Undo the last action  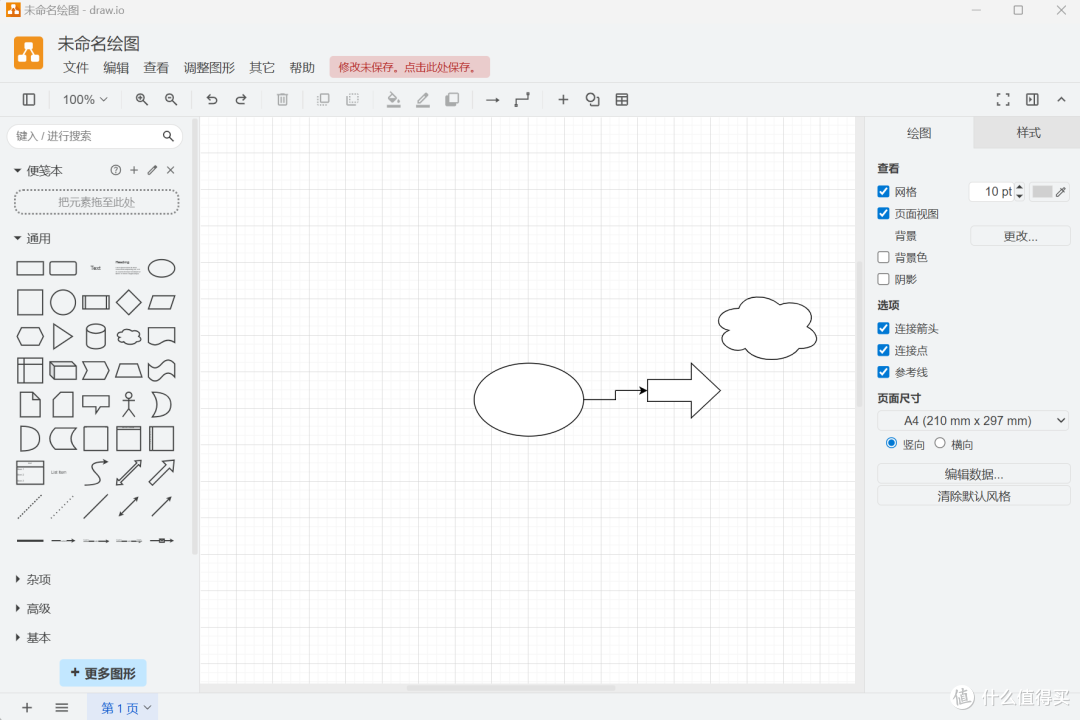click(211, 100)
